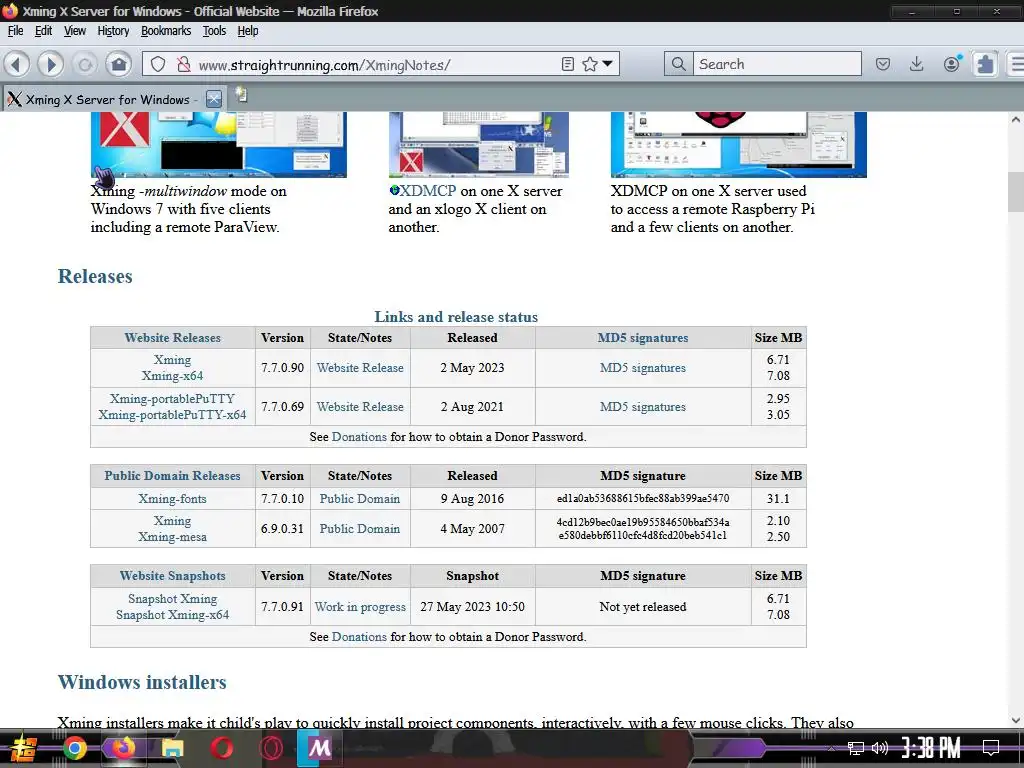The image size is (1024, 768).
Task: Toggle reader view icon in address bar
Action: pyautogui.click(x=568, y=64)
